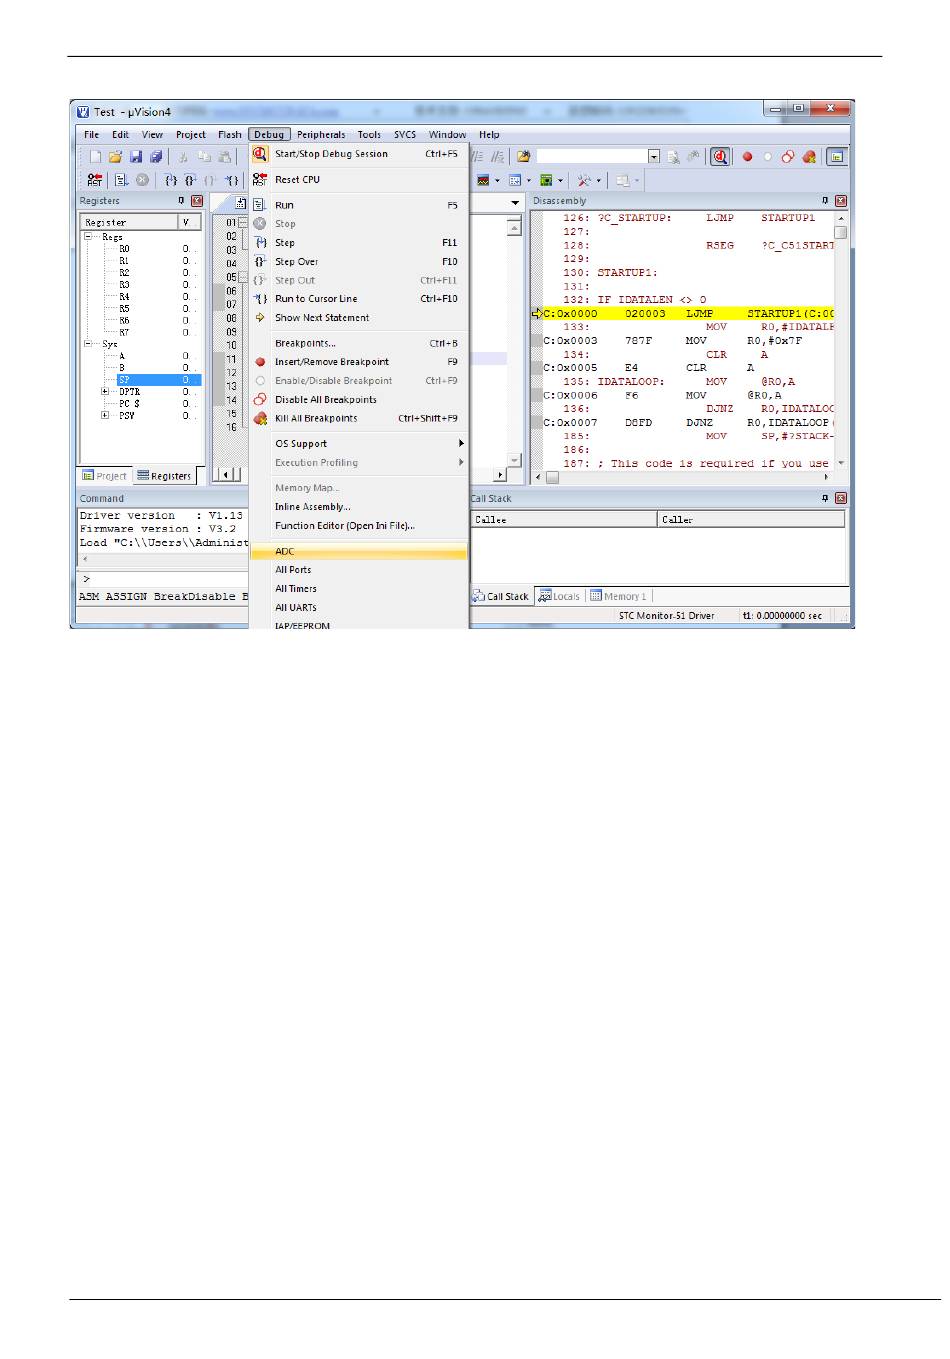The height and width of the screenshot is (1359, 950).
Task: Click the New file toolbar icon
Action: coord(96,157)
